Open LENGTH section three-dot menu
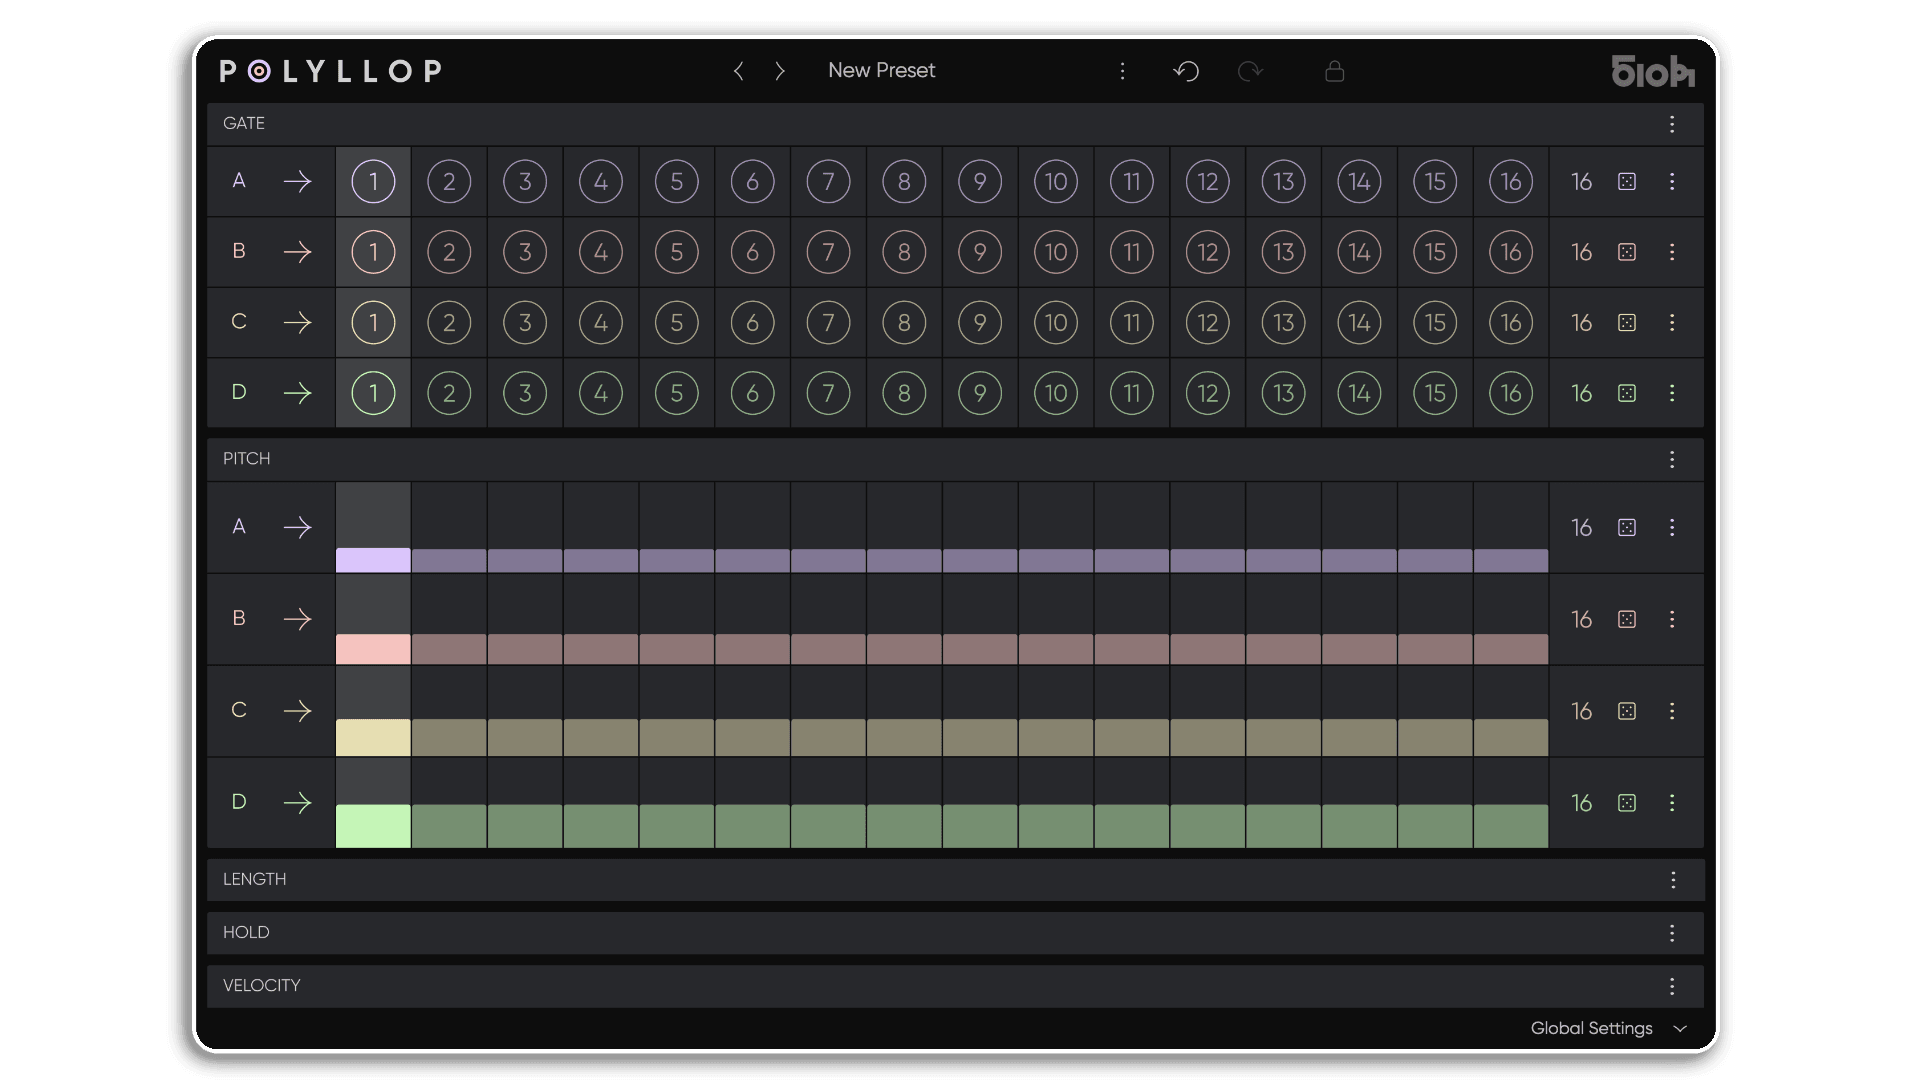This screenshot has height=1080, width=1920. (x=1672, y=880)
